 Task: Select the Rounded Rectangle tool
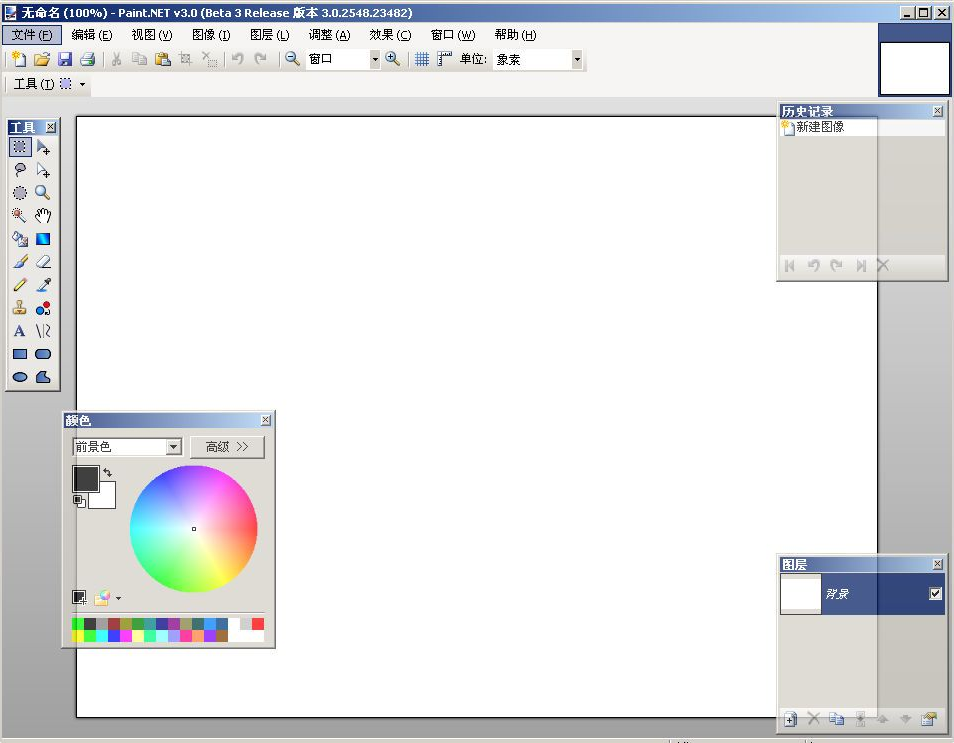point(43,354)
